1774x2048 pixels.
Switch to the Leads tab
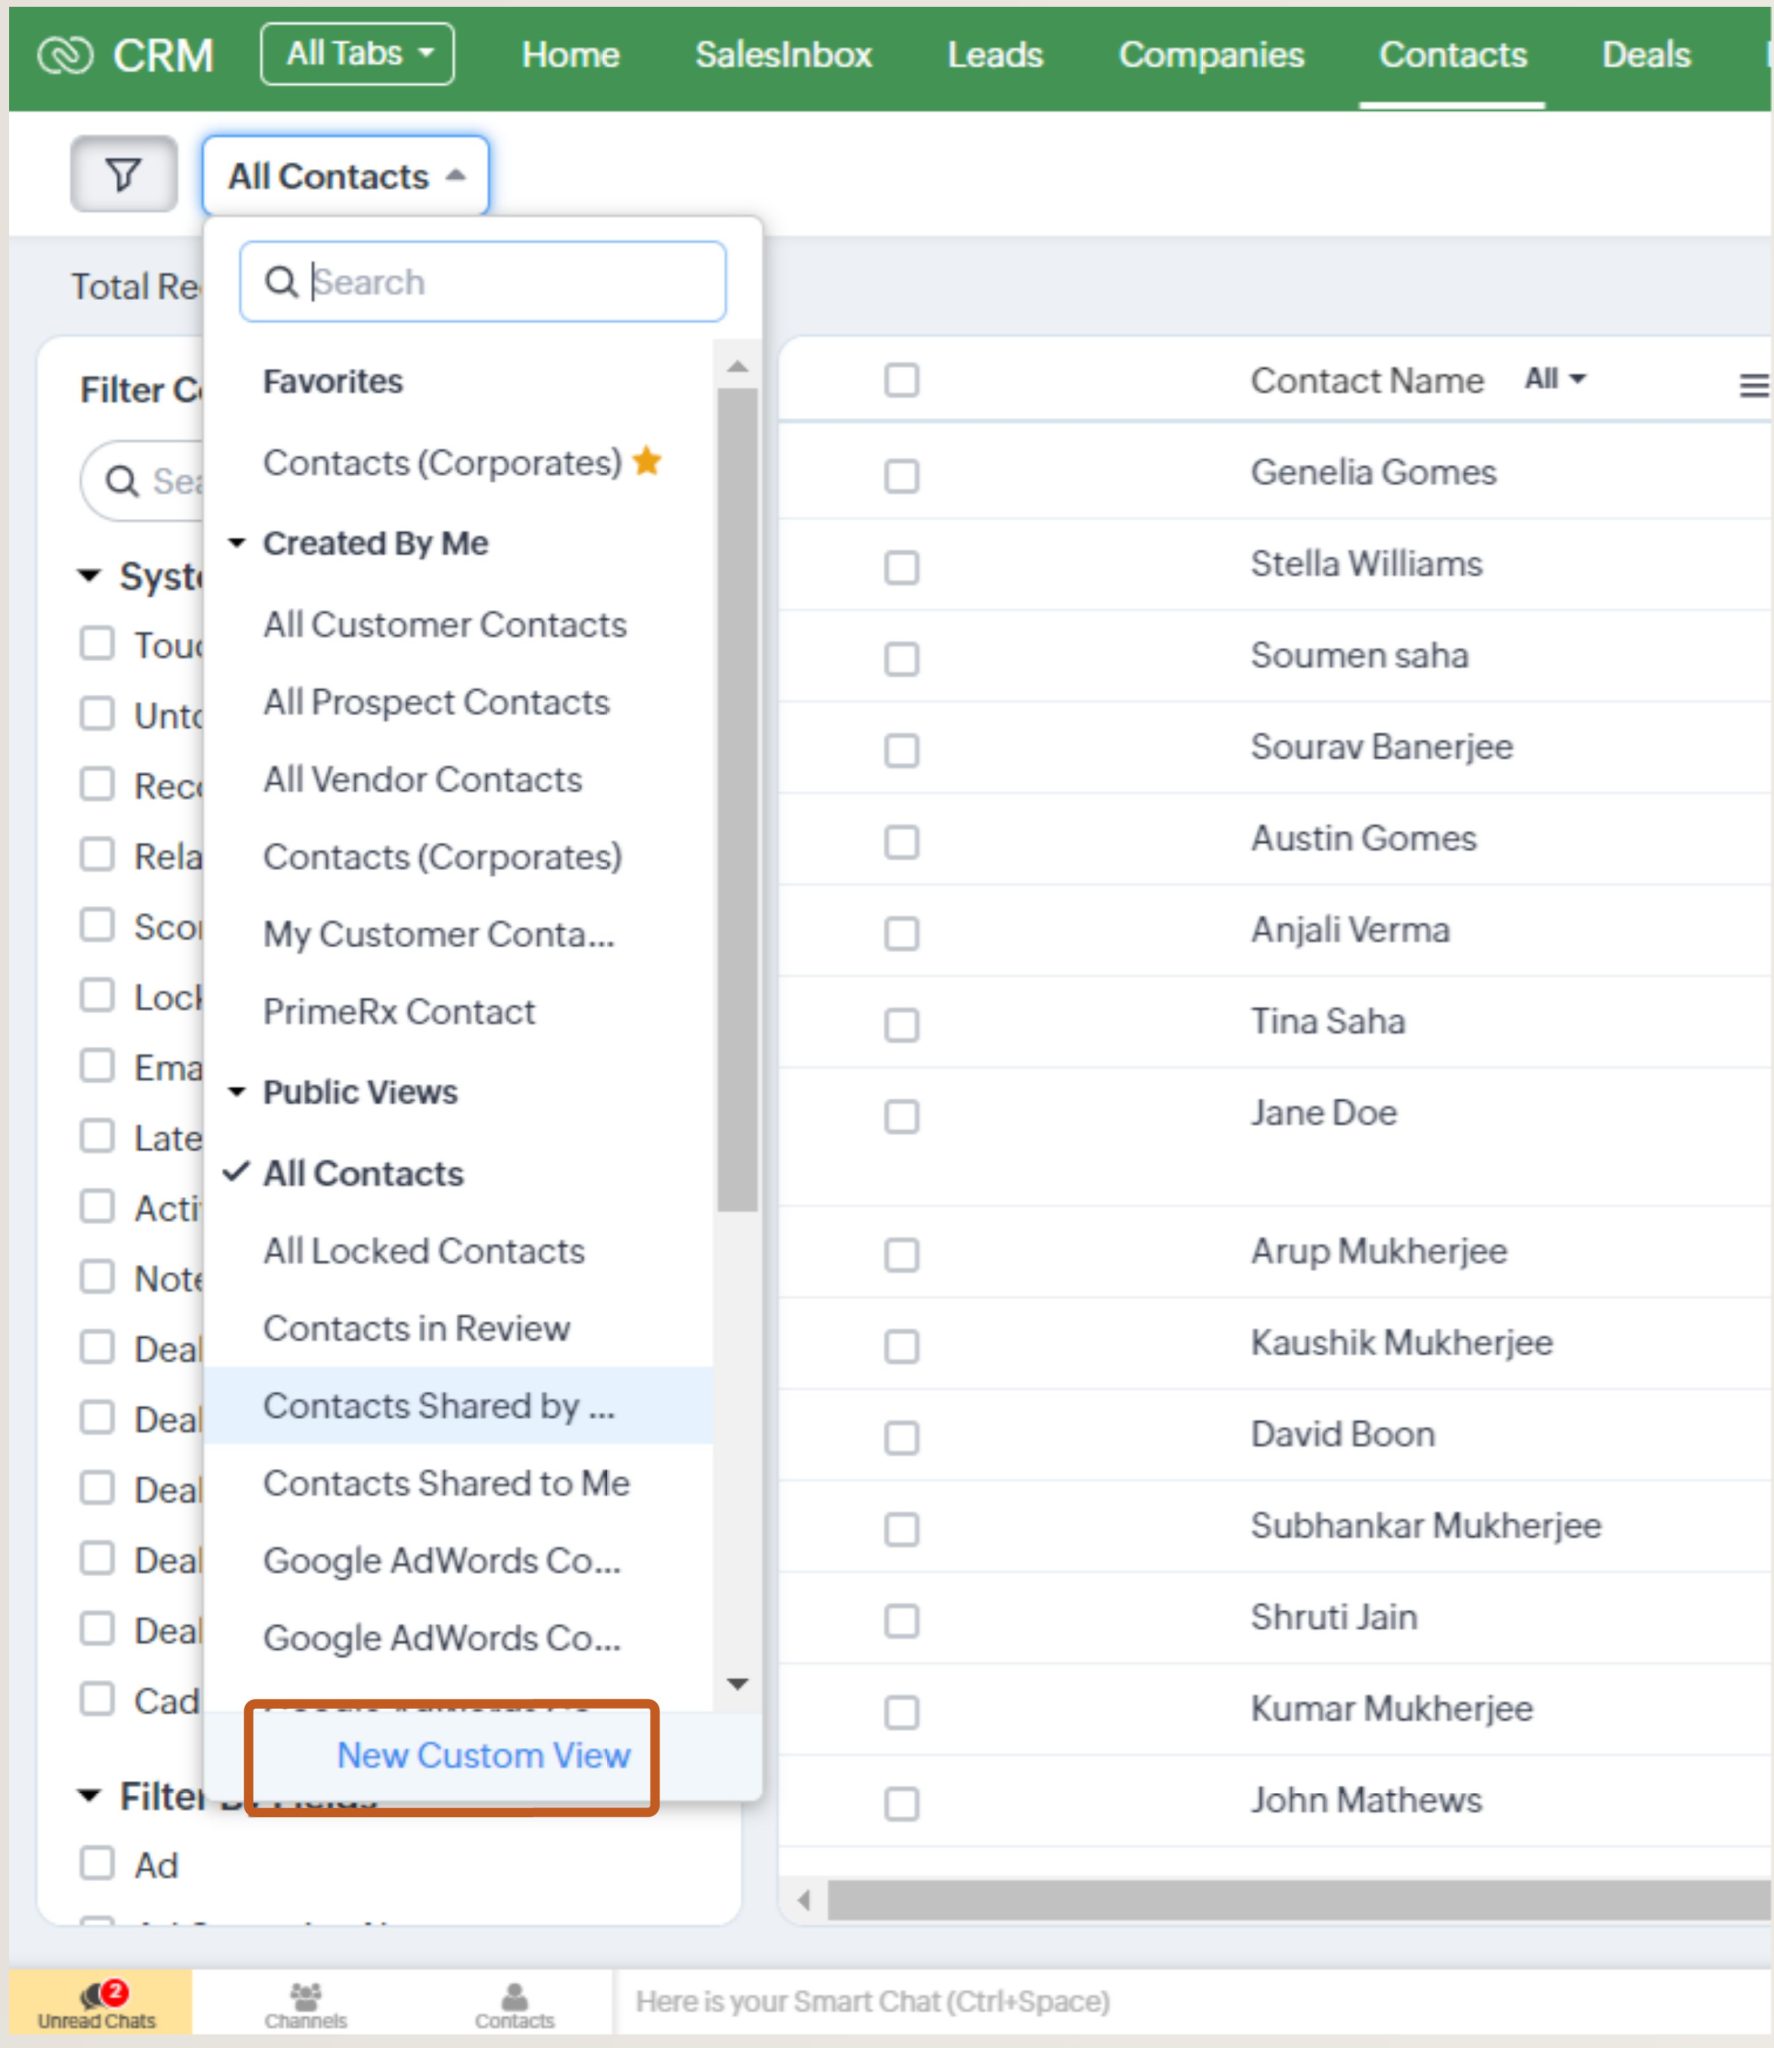point(994,55)
